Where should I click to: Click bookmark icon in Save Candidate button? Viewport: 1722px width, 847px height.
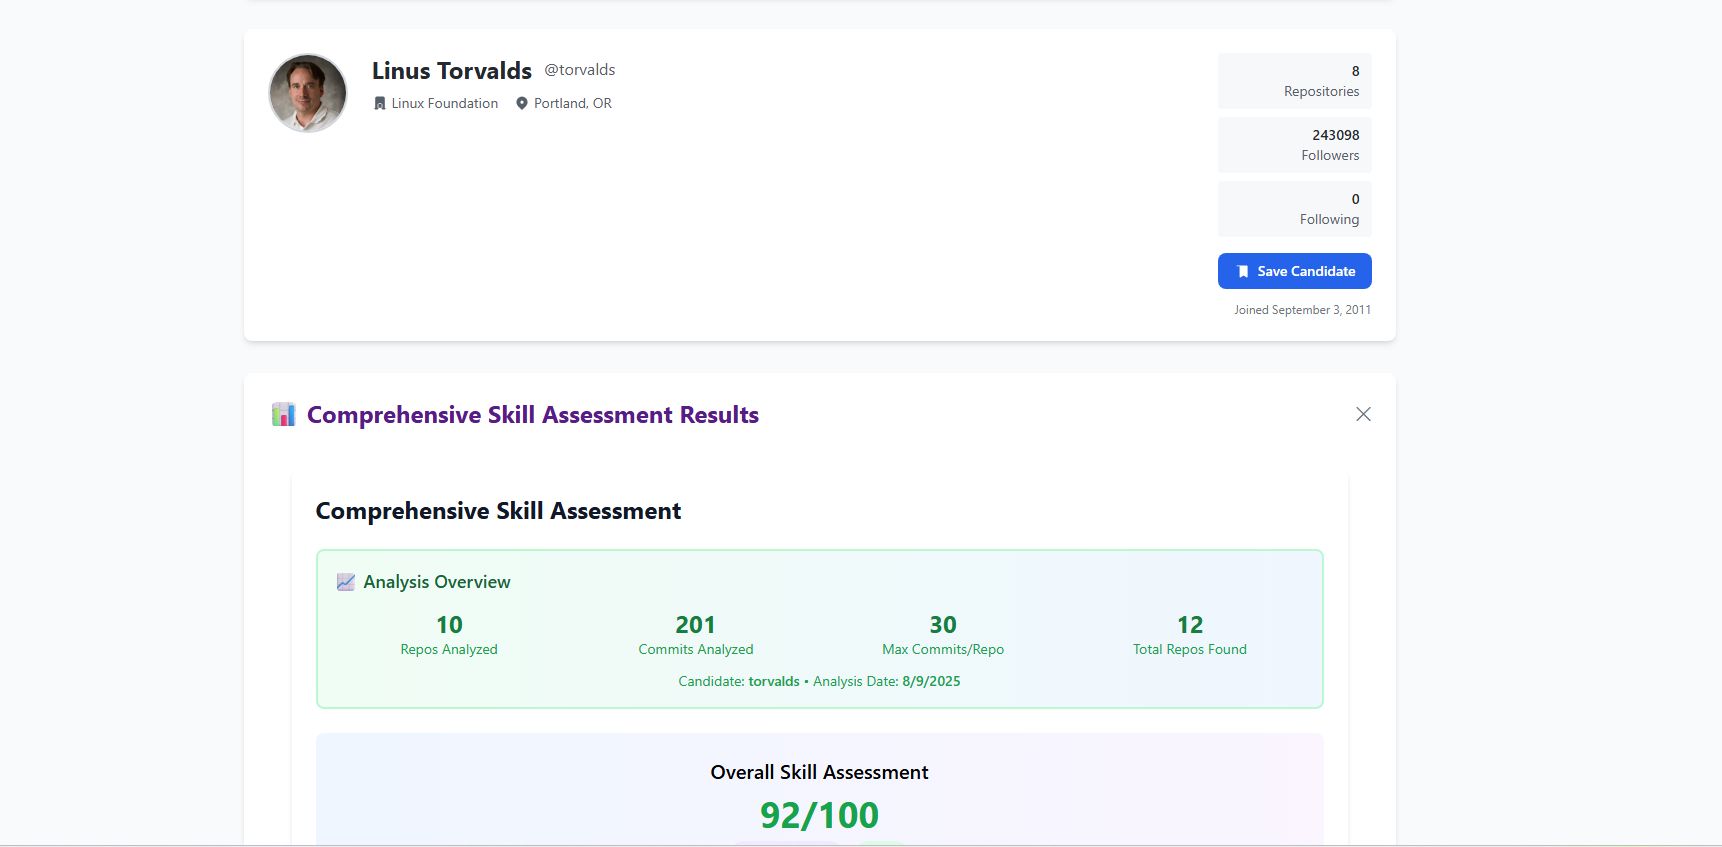coord(1243,271)
